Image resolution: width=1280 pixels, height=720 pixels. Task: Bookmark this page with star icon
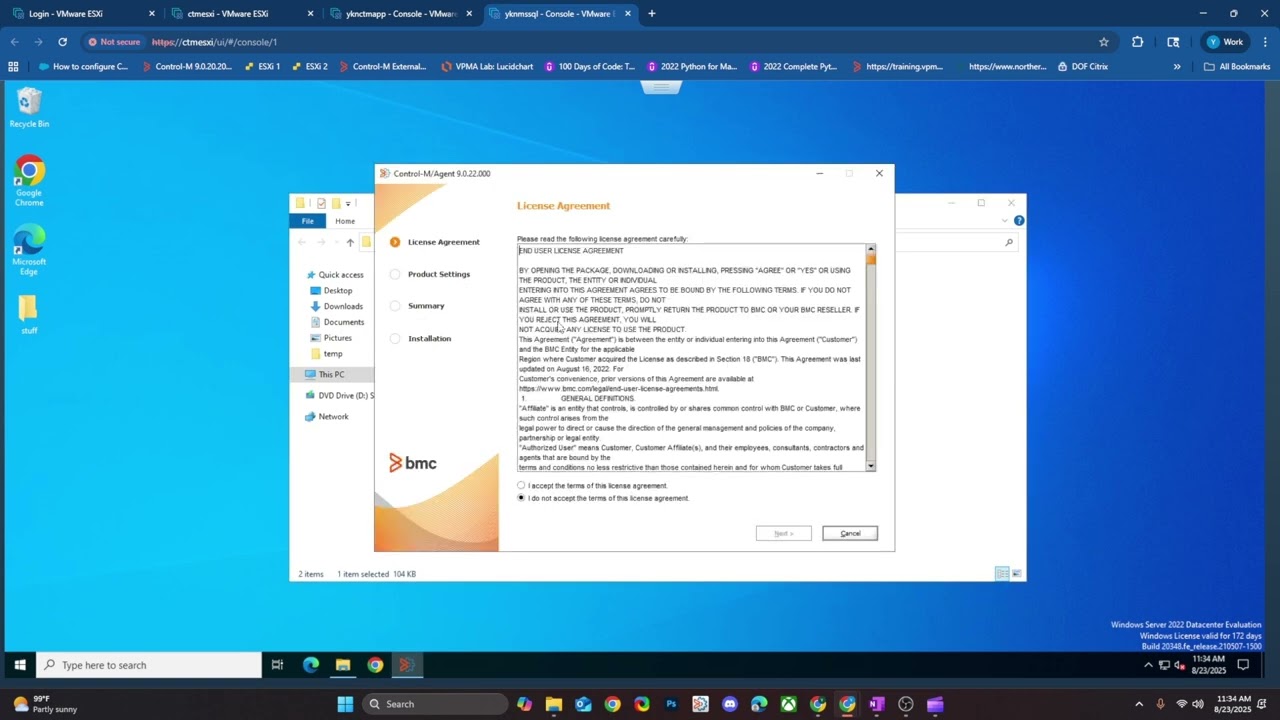point(1104,42)
